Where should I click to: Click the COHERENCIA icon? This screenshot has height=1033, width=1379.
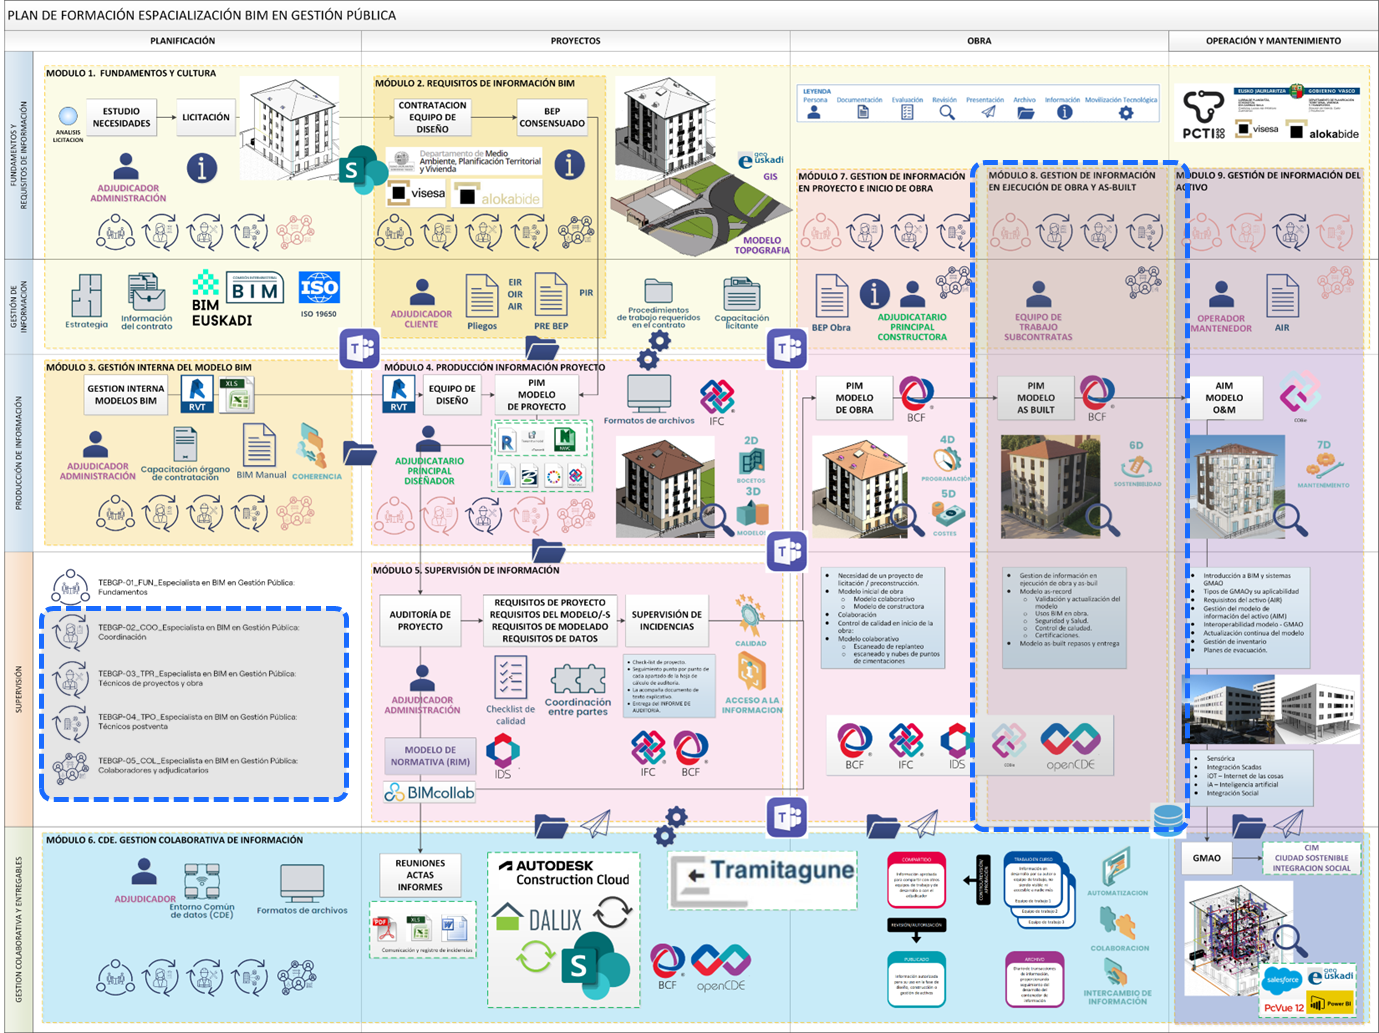(313, 446)
